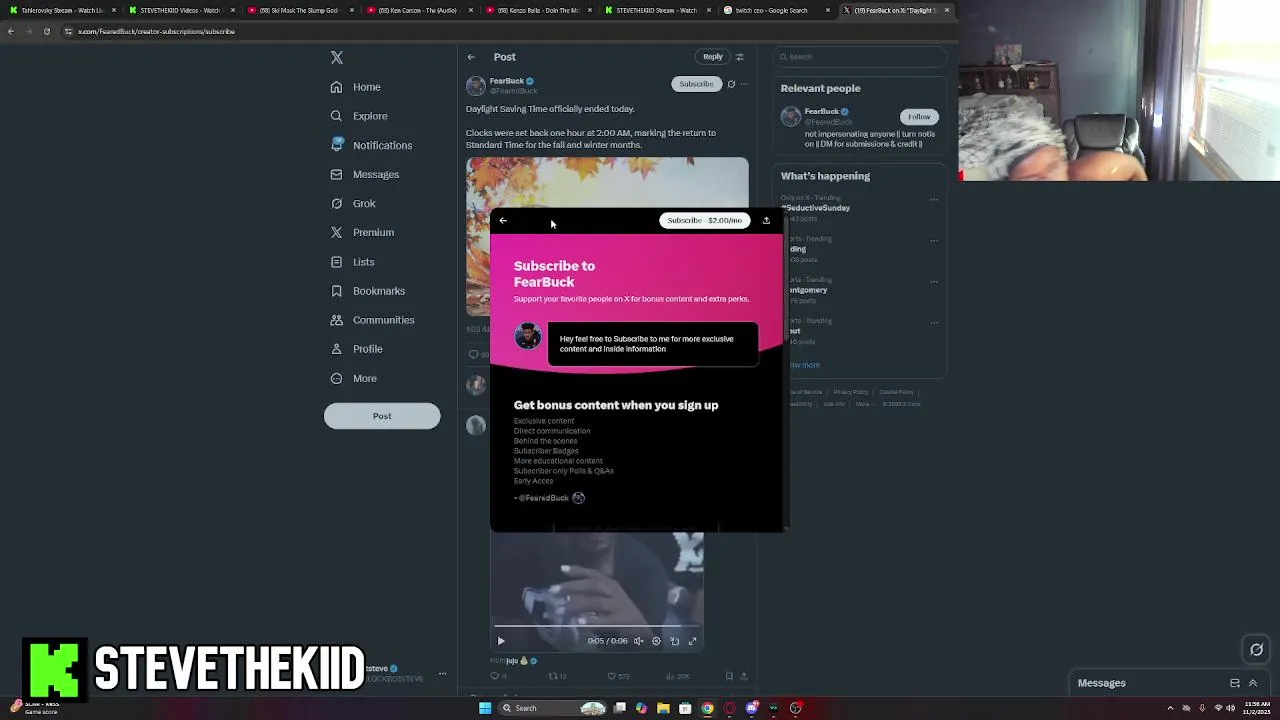Open Premium in the X sidebar
1280x720 pixels.
[x=362, y=232]
